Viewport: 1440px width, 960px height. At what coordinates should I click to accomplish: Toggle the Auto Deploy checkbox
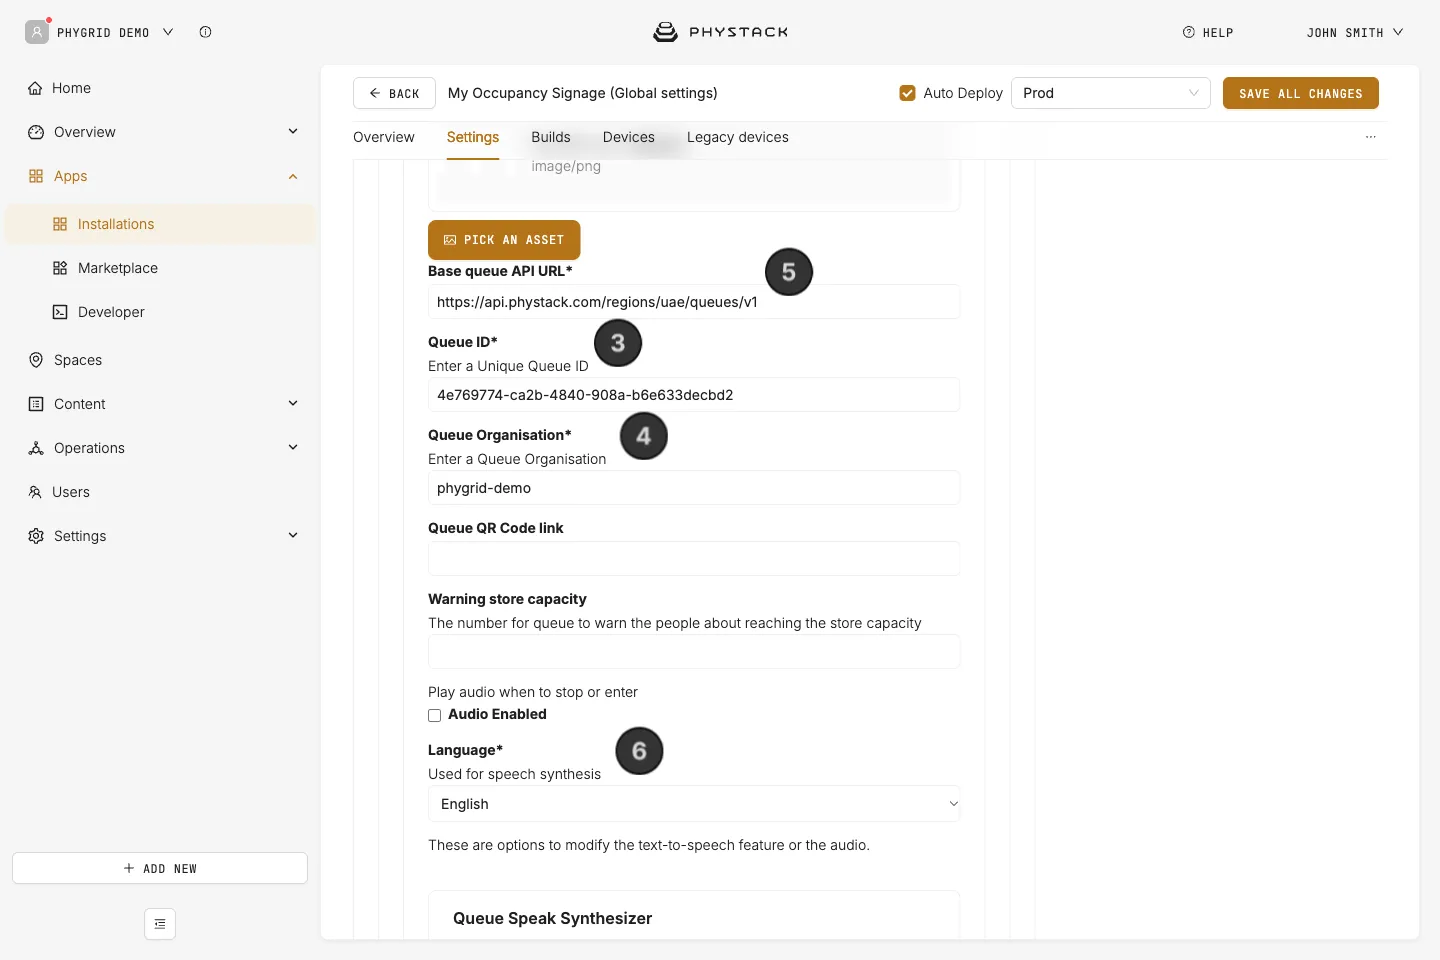[x=908, y=93]
